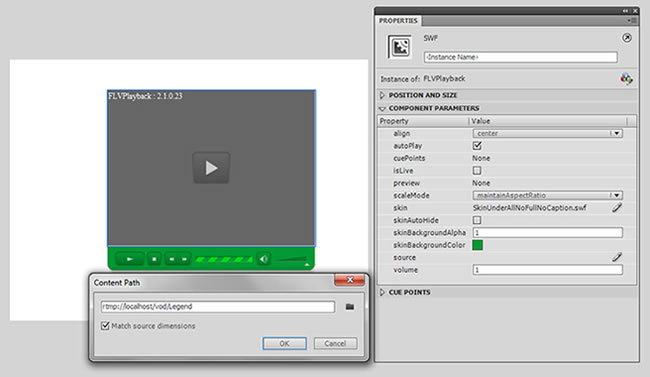Click the preview None value
Viewport: 650px width, 377px height.
[x=481, y=183]
